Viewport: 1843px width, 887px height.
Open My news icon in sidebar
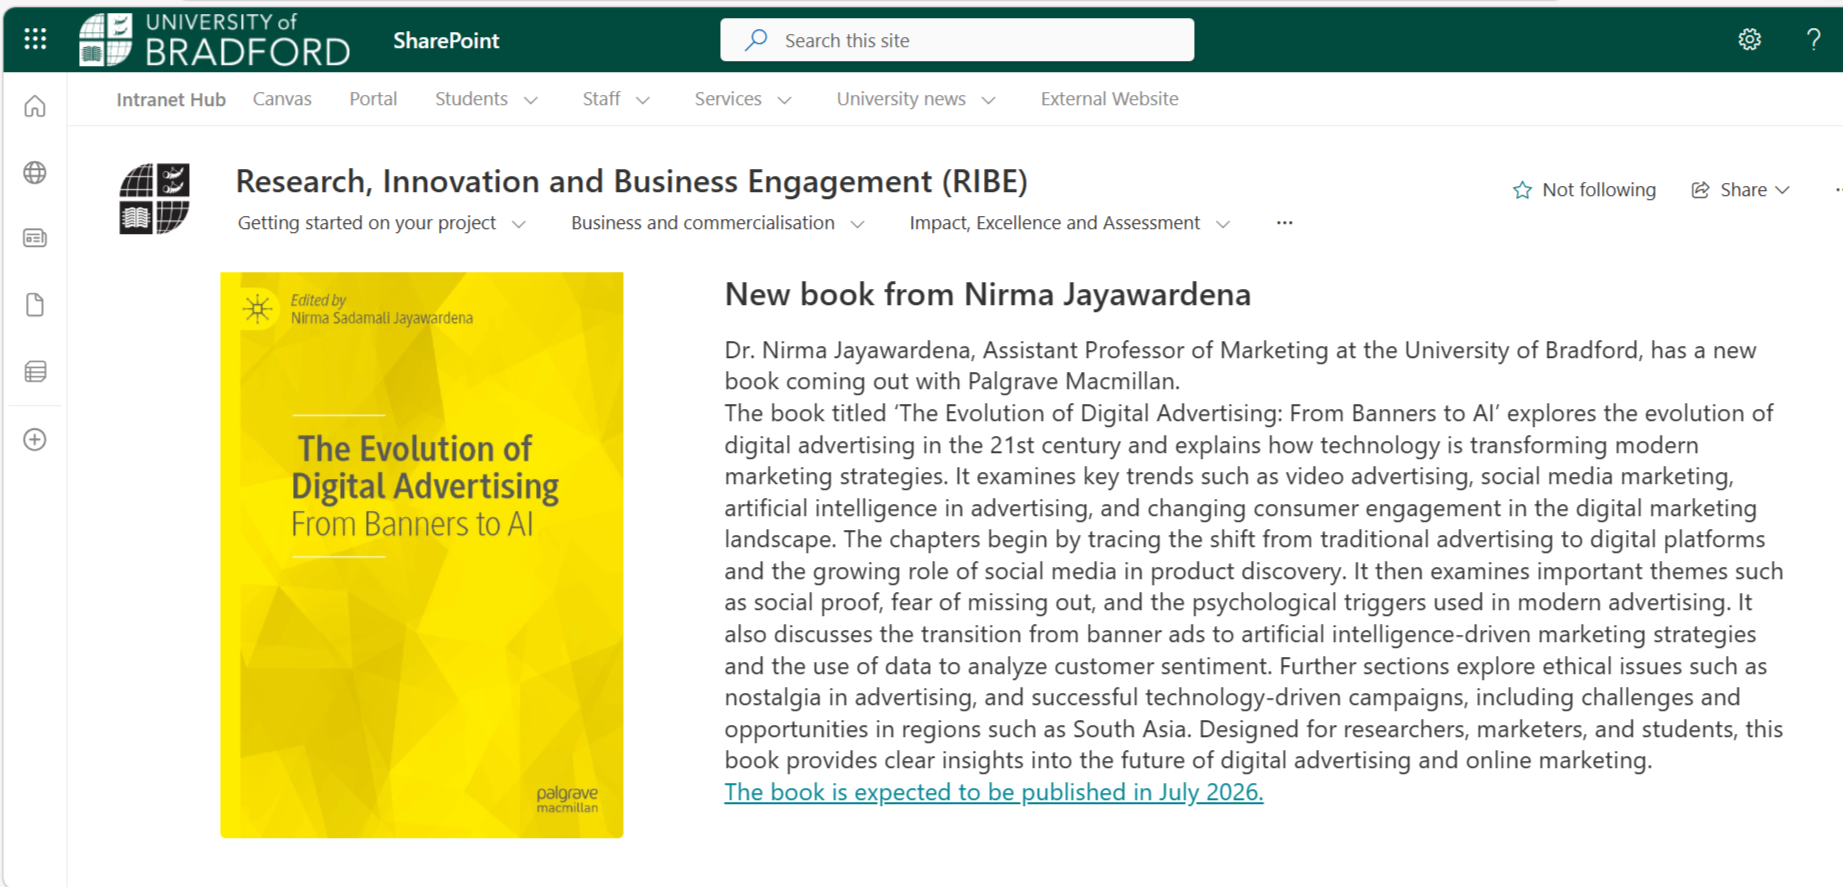pyautogui.click(x=35, y=238)
